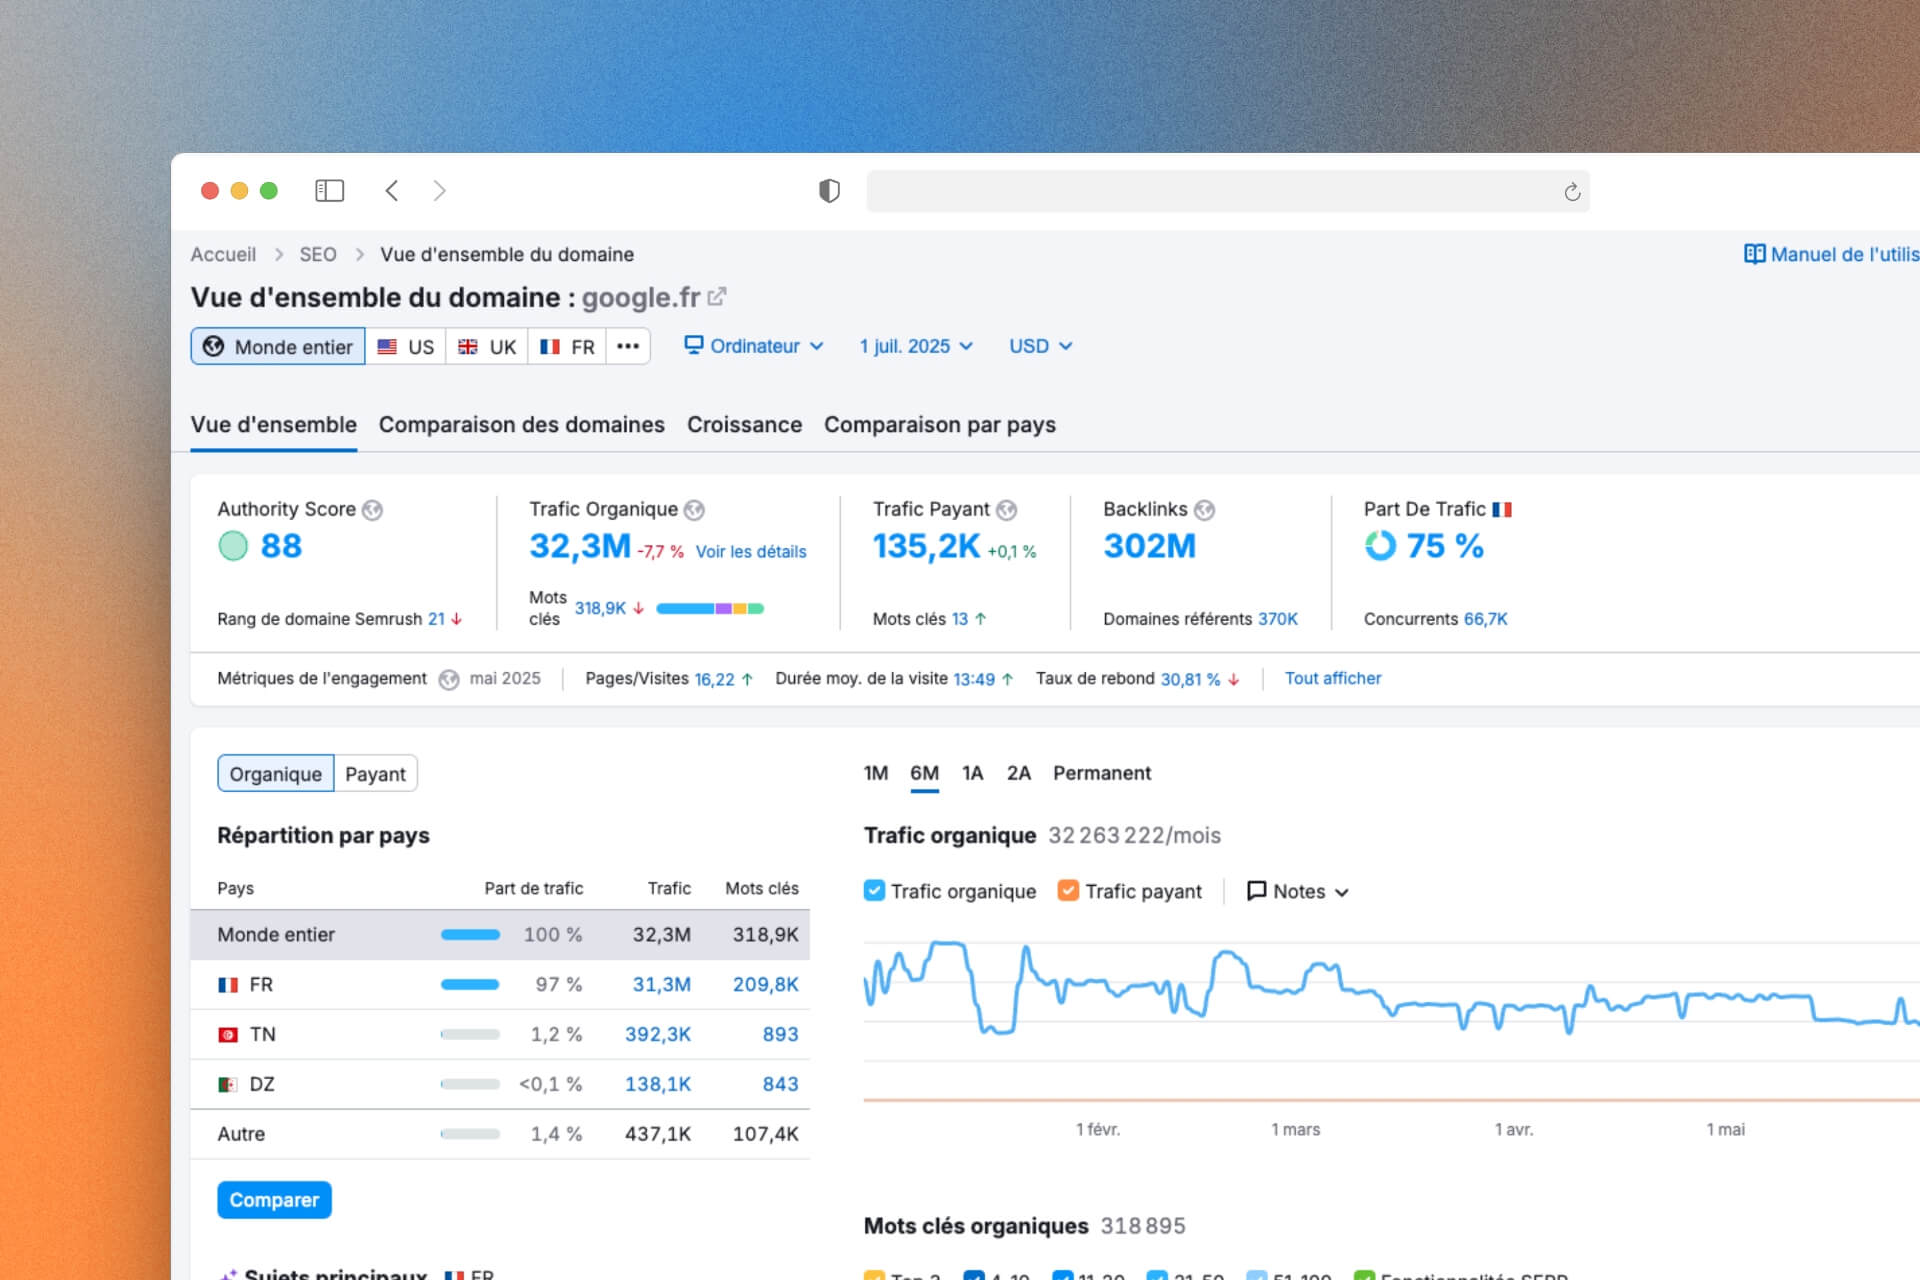Click the user manual book icon
This screenshot has height=1280, width=1920.
point(1754,254)
